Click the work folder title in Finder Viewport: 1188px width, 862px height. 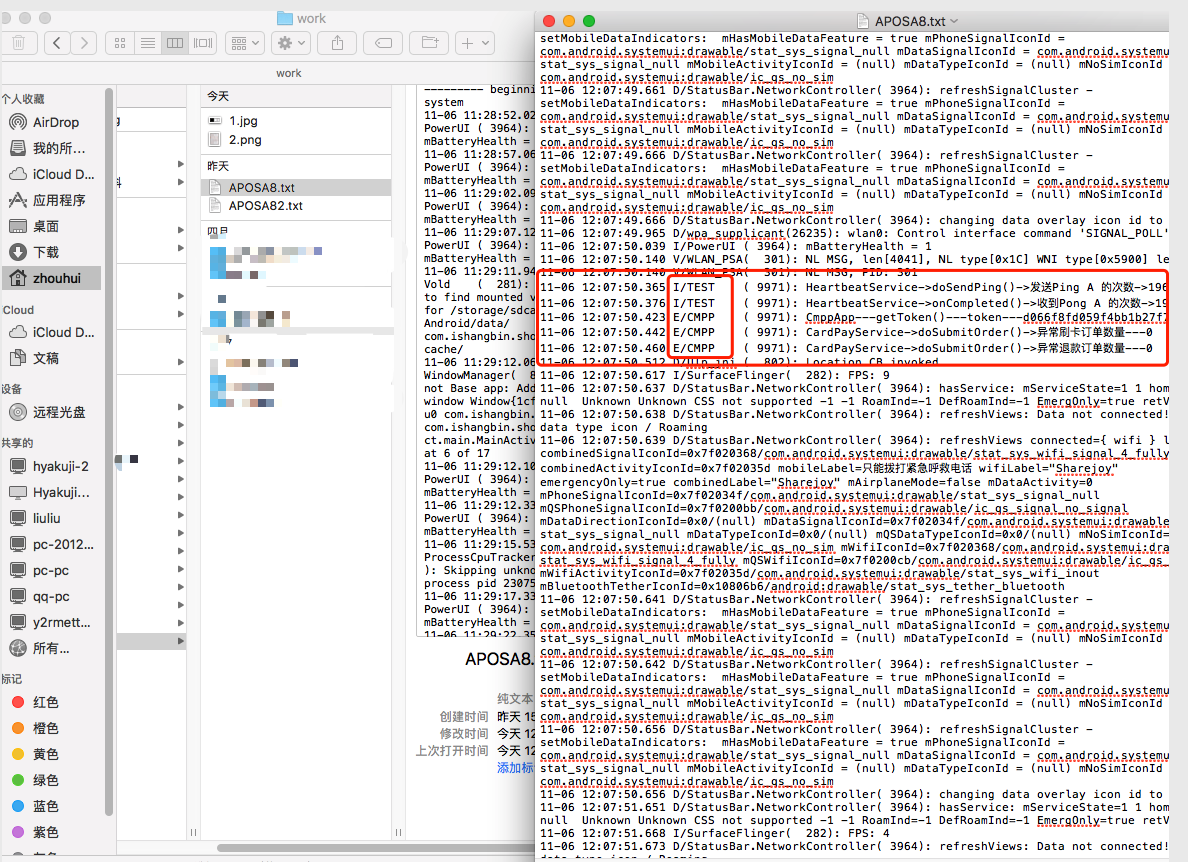point(302,18)
